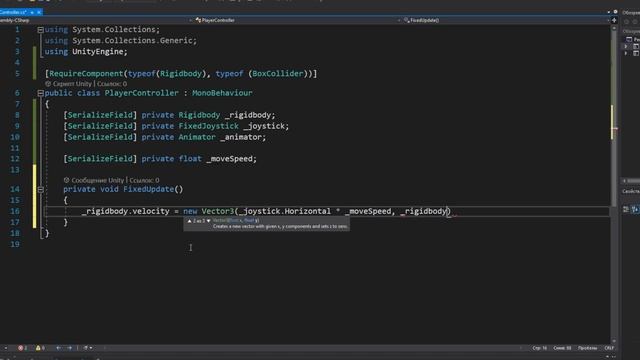Viewport: 640px width, 360px height.
Task: Click the editor scrollbar down arrow
Action: (614, 341)
